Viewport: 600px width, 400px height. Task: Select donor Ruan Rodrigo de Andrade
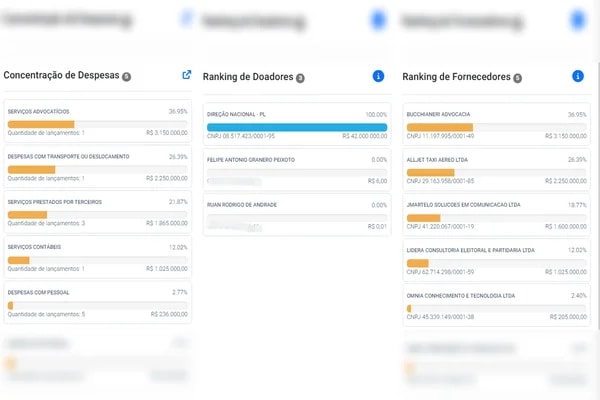[x=297, y=215]
